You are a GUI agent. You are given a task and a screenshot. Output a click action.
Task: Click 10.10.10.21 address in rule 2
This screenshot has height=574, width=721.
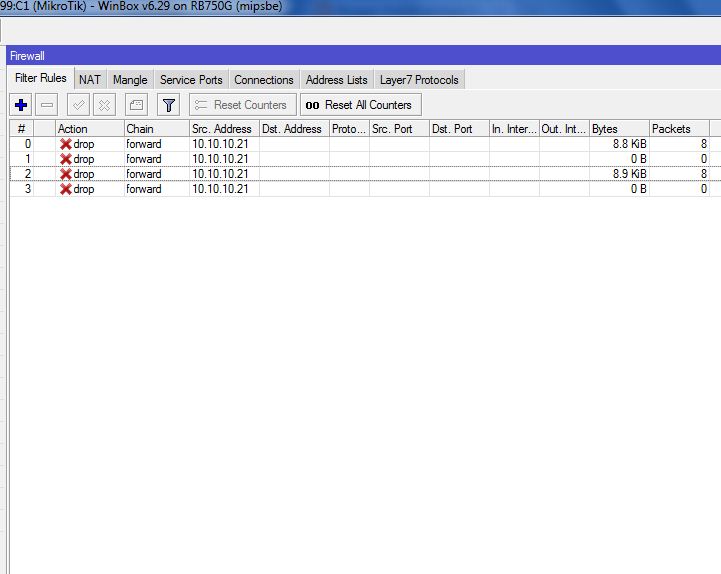pyautogui.click(x=220, y=174)
